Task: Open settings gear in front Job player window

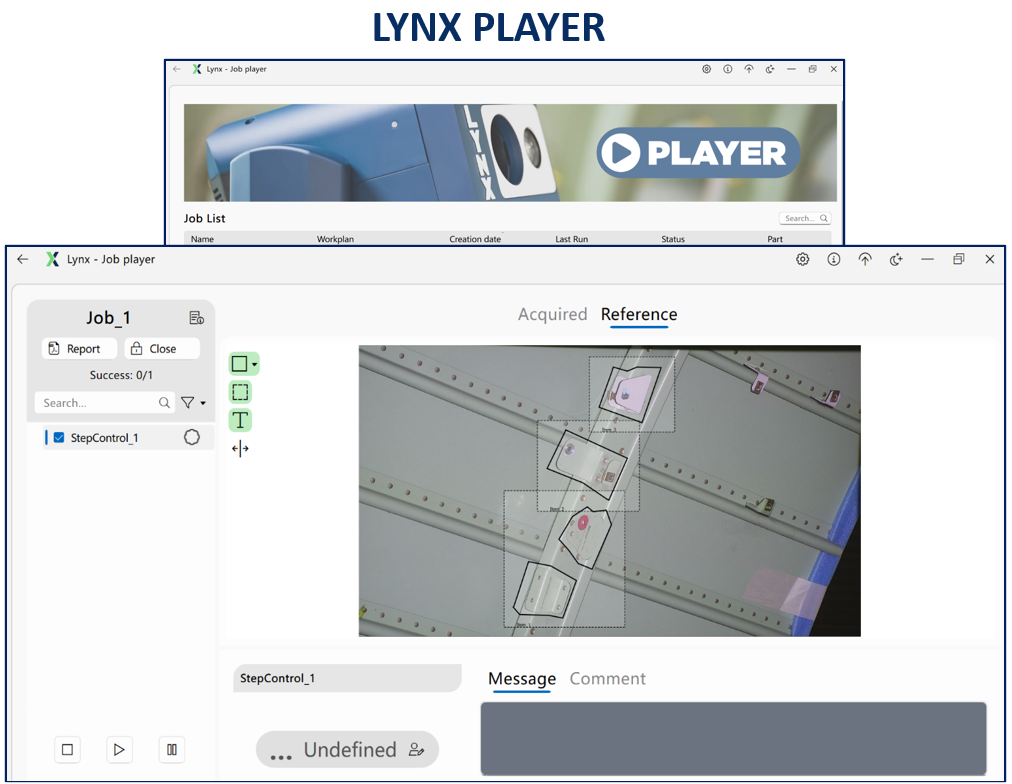Action: pos(802,259)
